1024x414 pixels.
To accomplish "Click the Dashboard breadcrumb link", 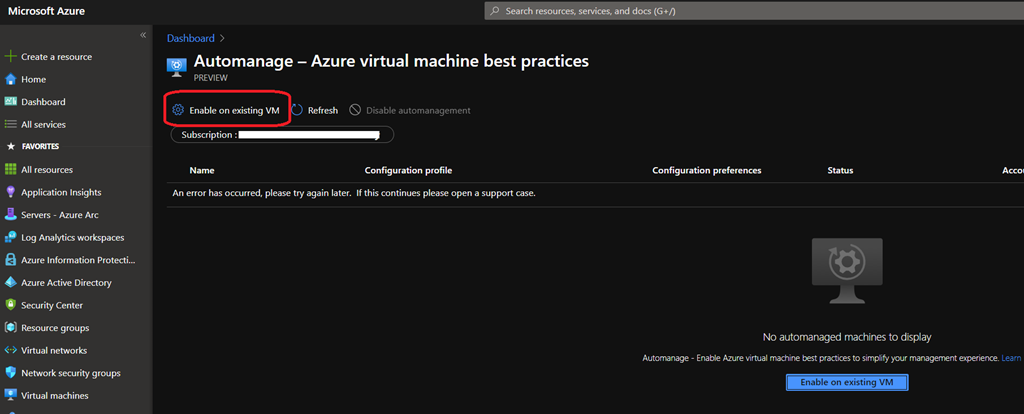I will [x=190, y=38].
